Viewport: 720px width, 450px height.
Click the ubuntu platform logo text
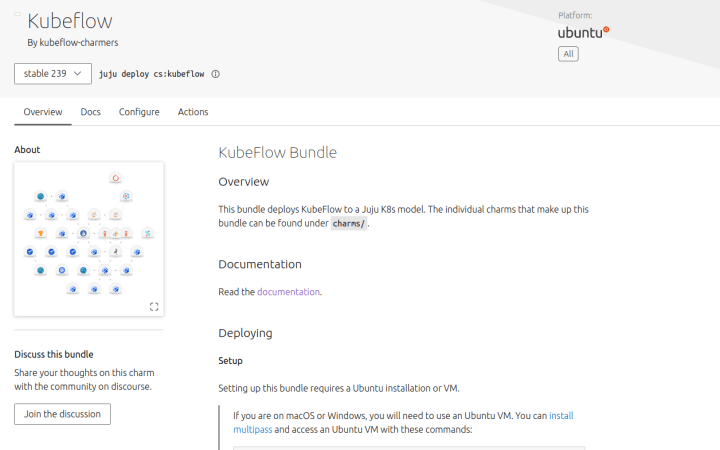click(580, 33)
